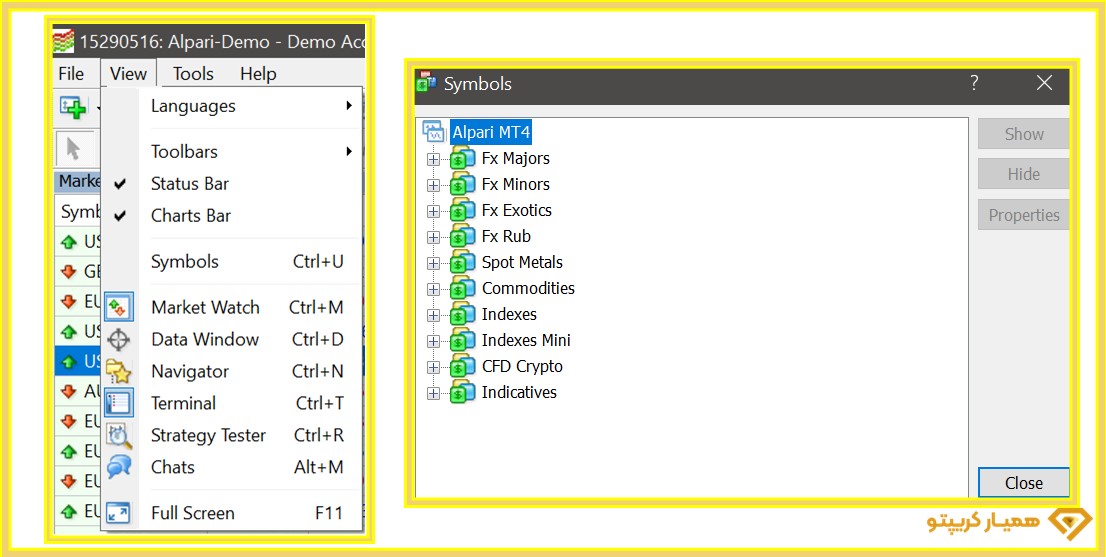This screenshot has width=1106, height=557.
Task: Click the Symbol column header in Market Watch
Action: pyautogui.click(x=78, y=212)
